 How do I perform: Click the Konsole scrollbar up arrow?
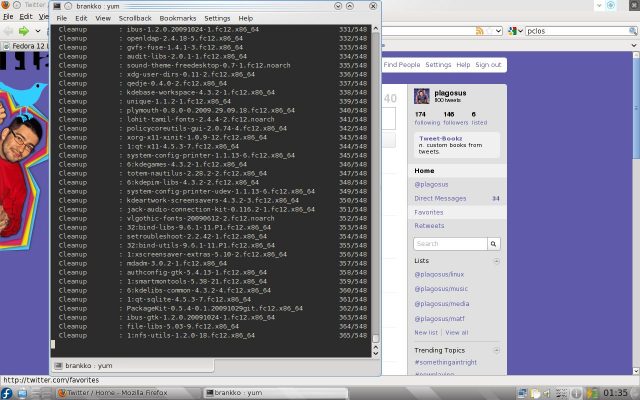(x=376, y=29)
